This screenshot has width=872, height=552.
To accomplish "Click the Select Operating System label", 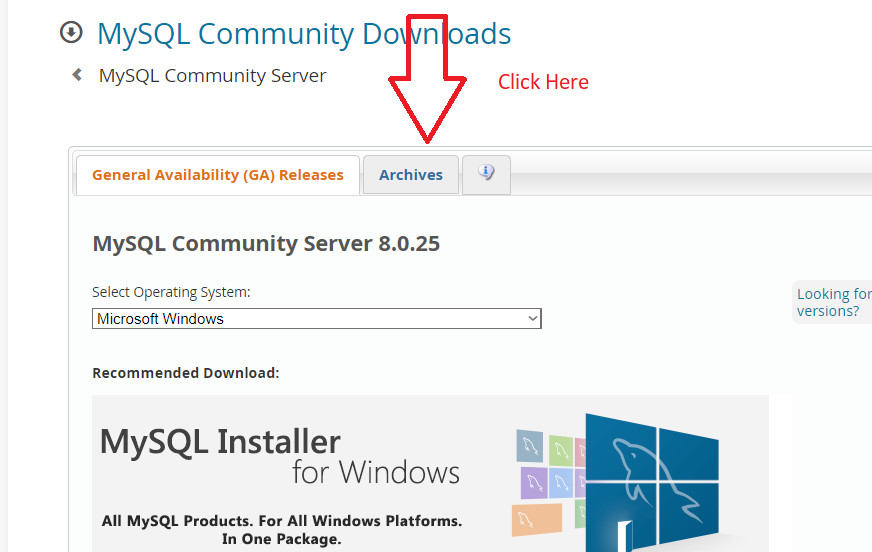I will (171, 292).
